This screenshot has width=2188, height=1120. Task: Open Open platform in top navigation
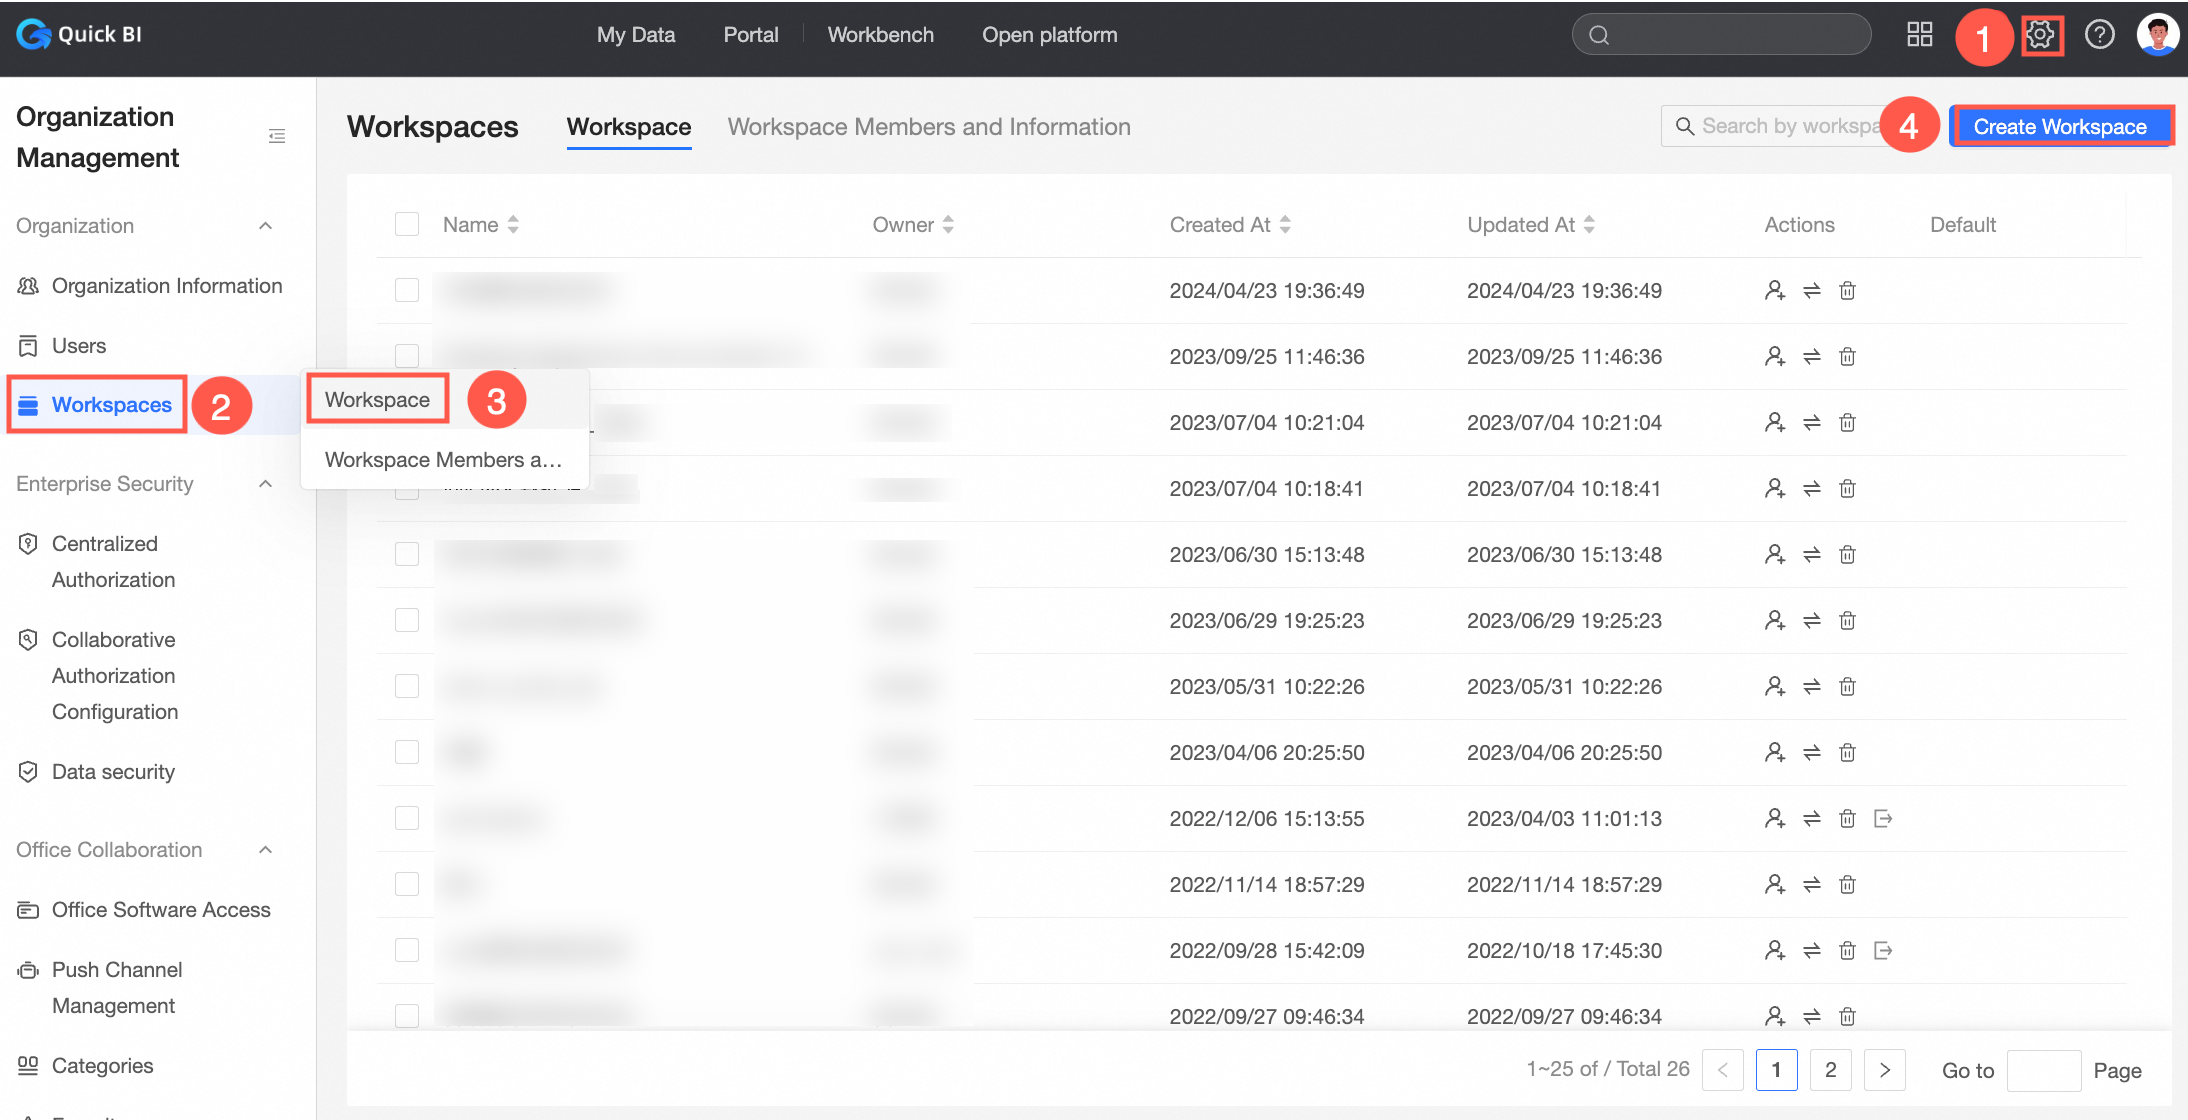pos(1050,35)
